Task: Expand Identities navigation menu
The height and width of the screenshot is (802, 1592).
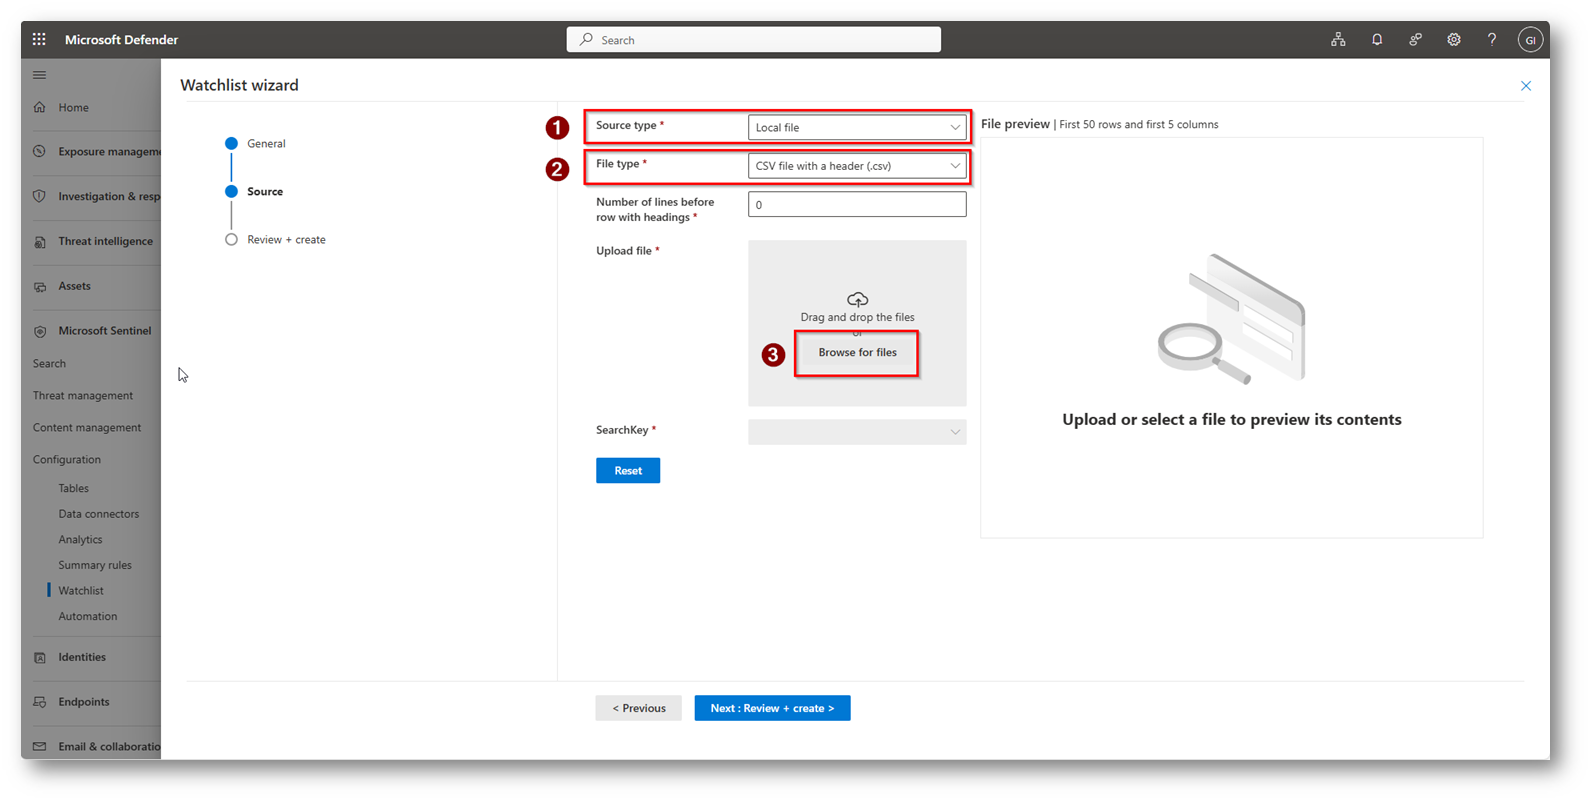Action: click(x=81, y=658)
